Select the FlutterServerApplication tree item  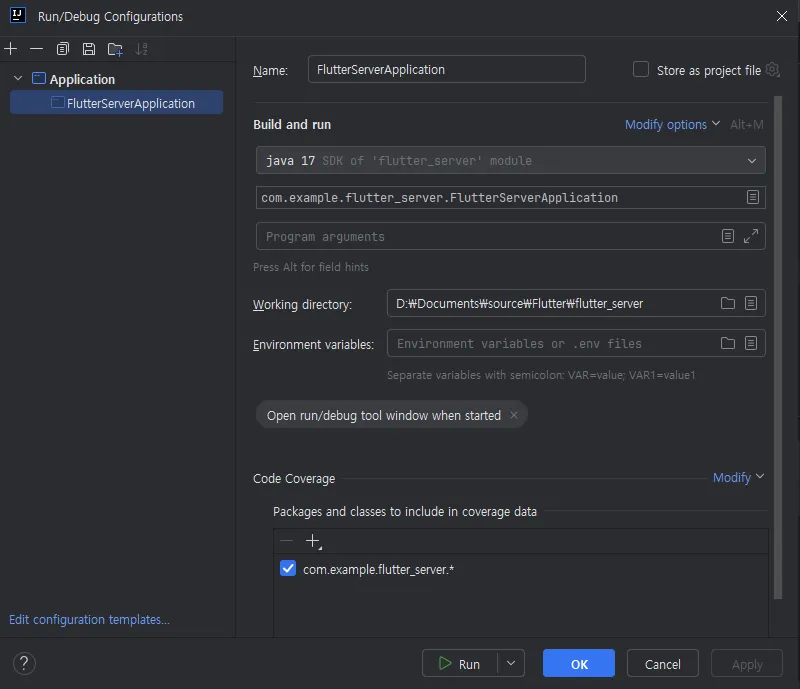116,103
